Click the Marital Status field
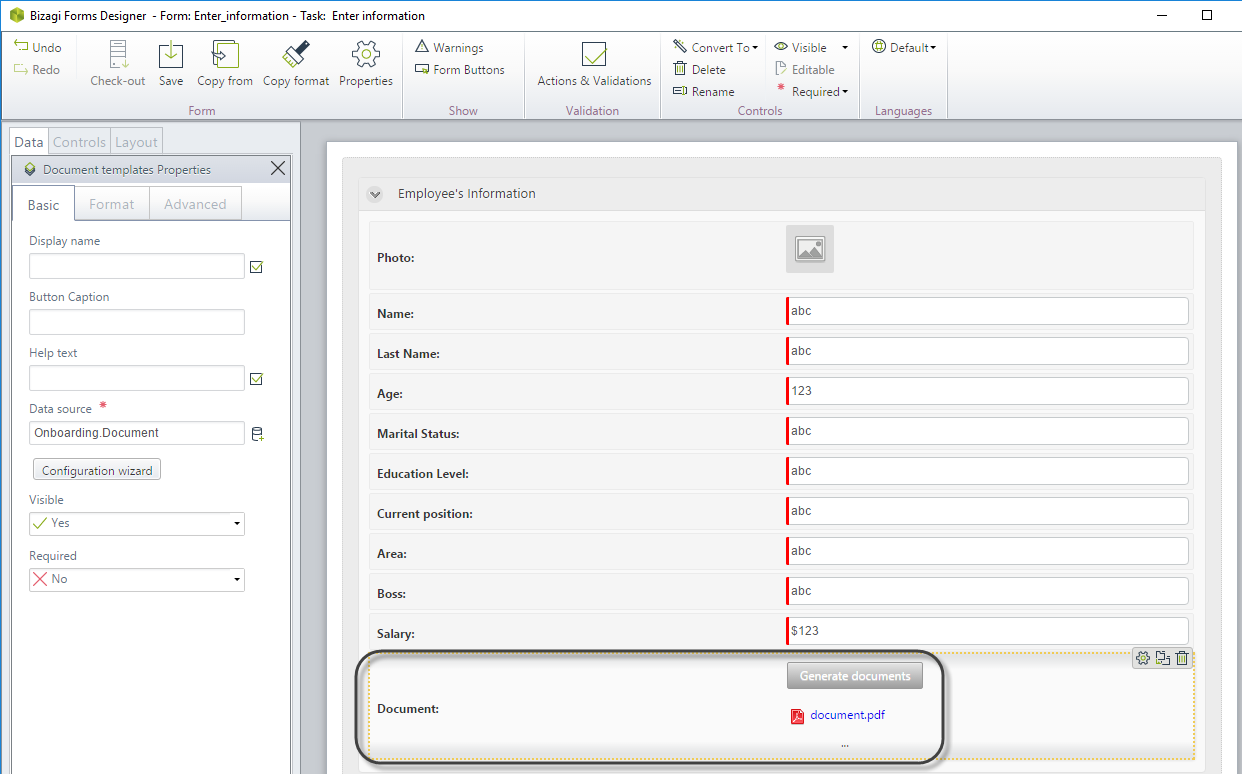The width and height of the screenshot is (1242, 774). pyautogui.click(x=987, y=431)
